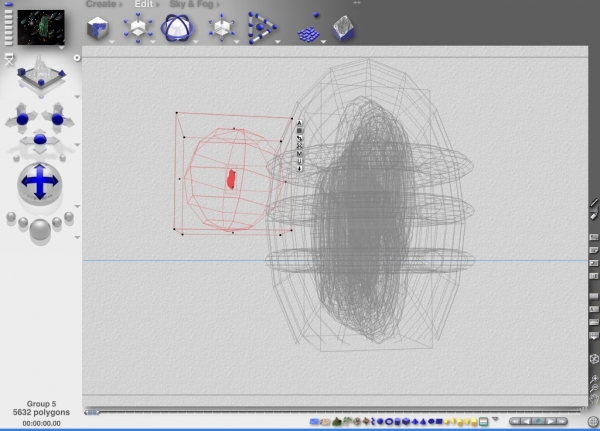The height and width of the screenshot is (431, 600).
Task: Click the zoom out magnifier icon
Action: [x=594, y=389]
